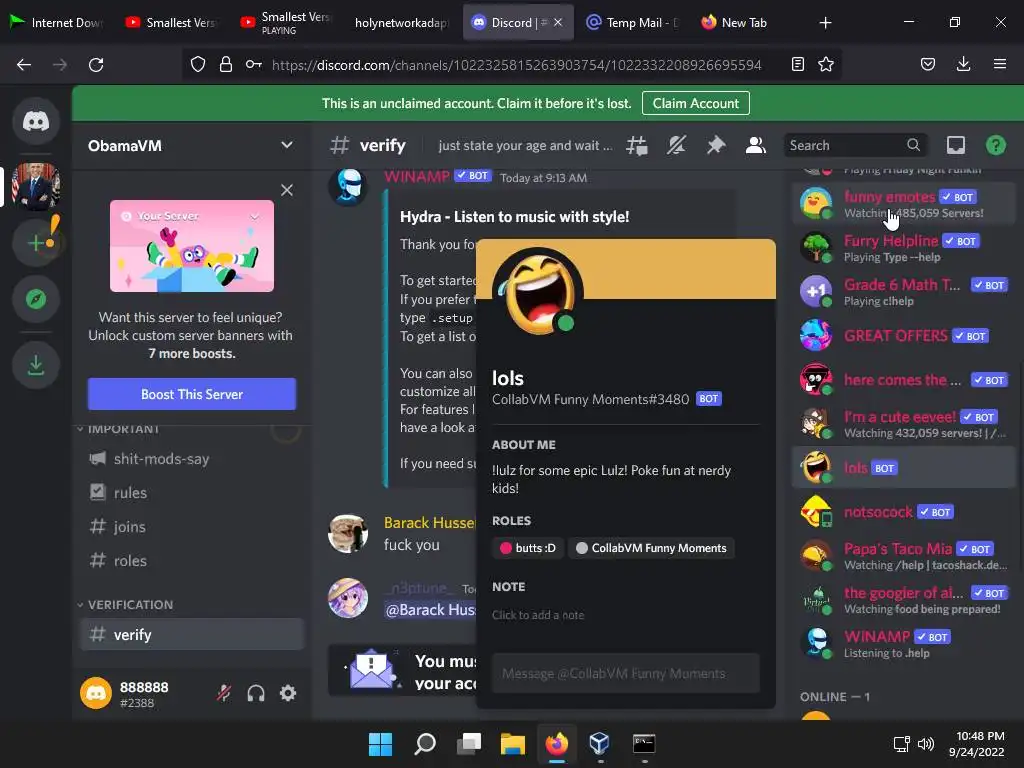
Task: Dismiss the boost banner promo with X
Action: pos(287,190)
